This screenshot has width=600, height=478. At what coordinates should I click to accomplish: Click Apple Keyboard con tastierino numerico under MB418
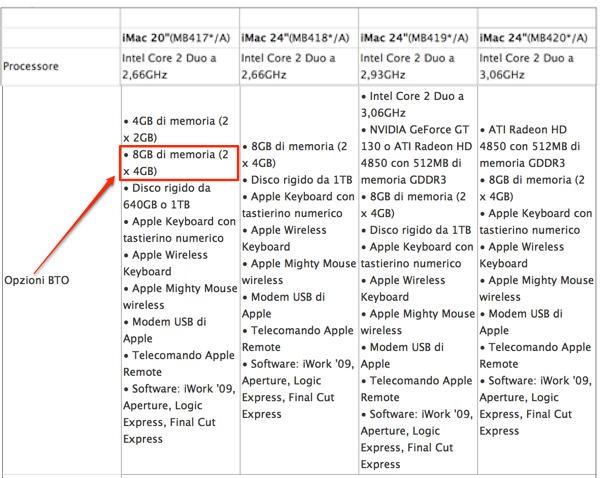(298, 205)
